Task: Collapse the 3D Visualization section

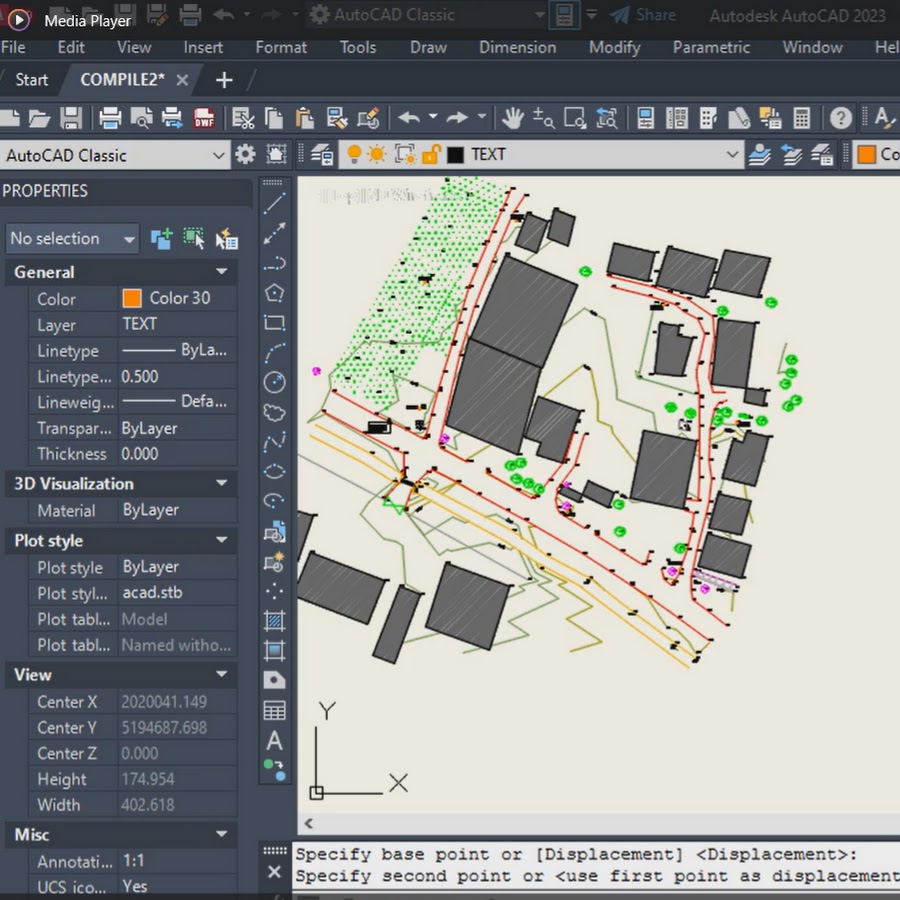Action: (222, 483)
